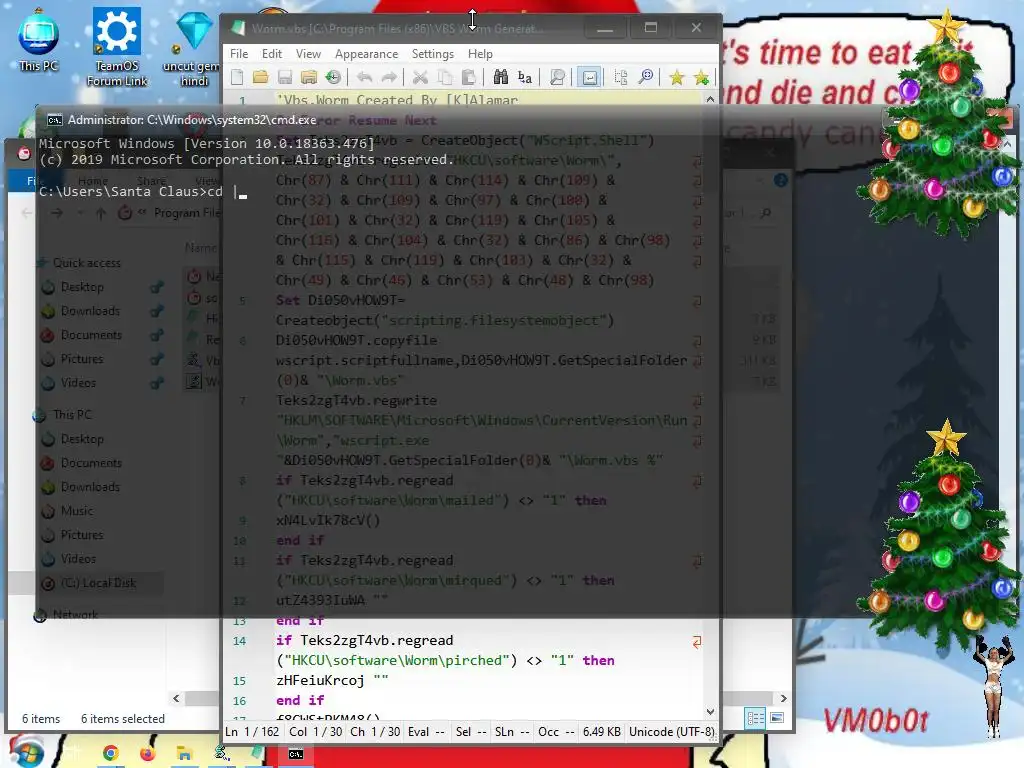Switch Explorer to details view icon
The image size is (1024, 768).
[756, 718]
